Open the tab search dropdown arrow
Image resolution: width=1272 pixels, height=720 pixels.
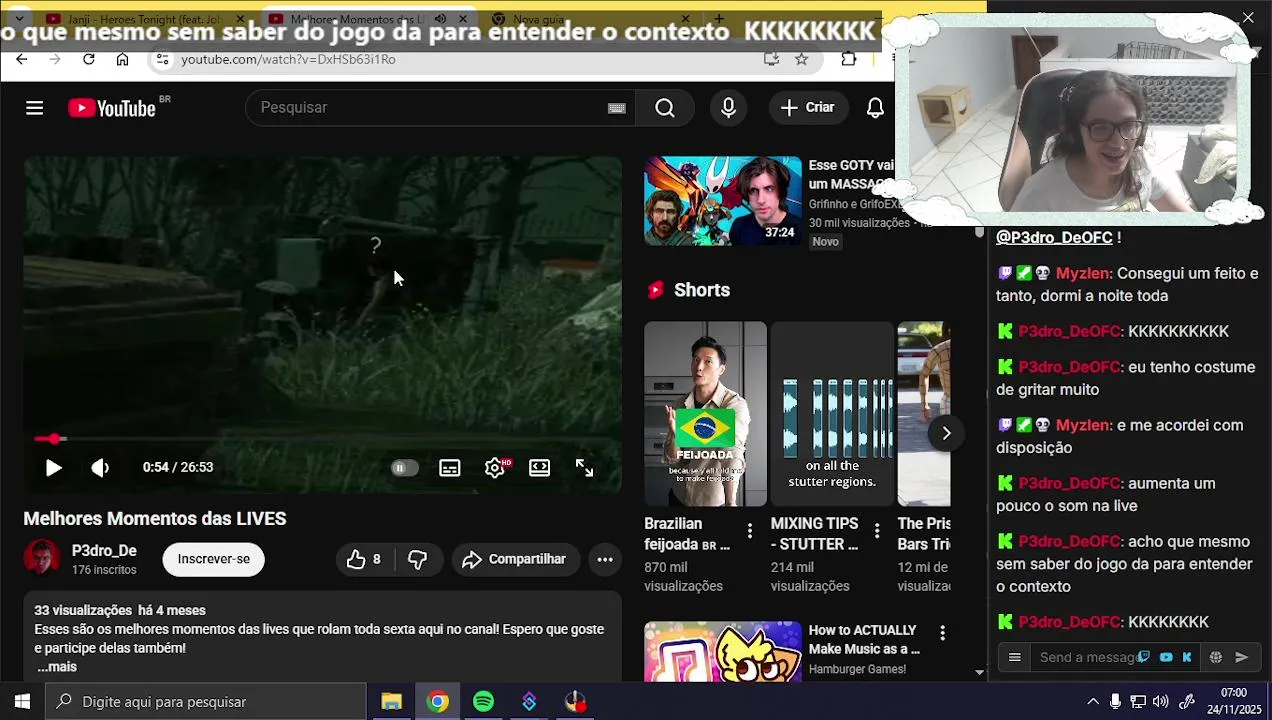click(x=19, y=18)
